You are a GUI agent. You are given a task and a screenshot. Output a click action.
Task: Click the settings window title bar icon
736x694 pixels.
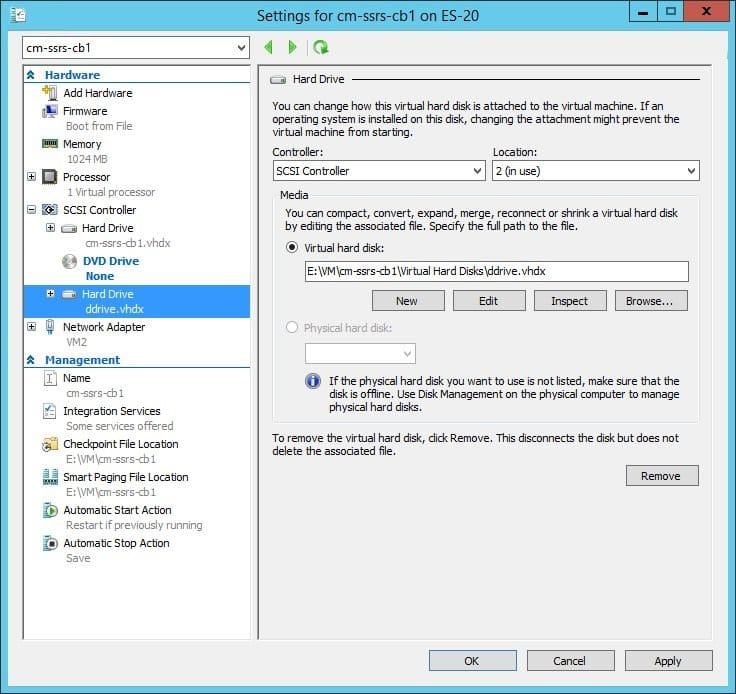[x=18, y=15]
